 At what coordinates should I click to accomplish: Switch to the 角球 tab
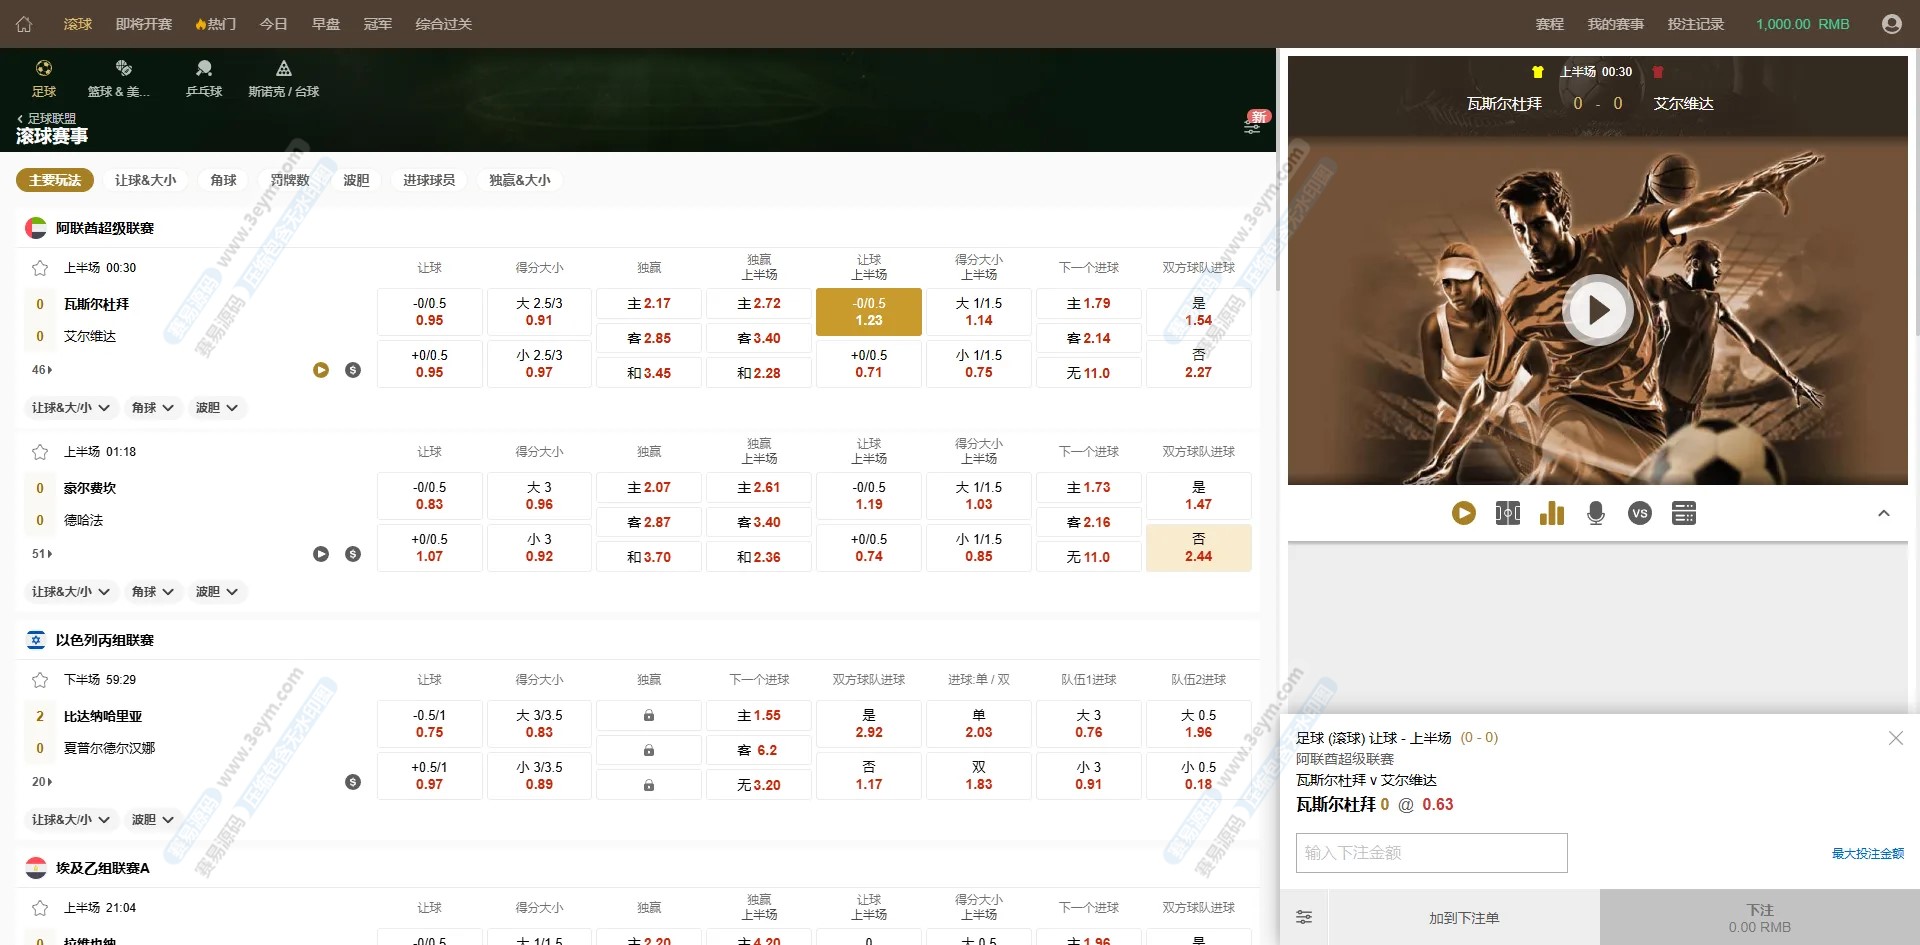(x=224, y=180)
